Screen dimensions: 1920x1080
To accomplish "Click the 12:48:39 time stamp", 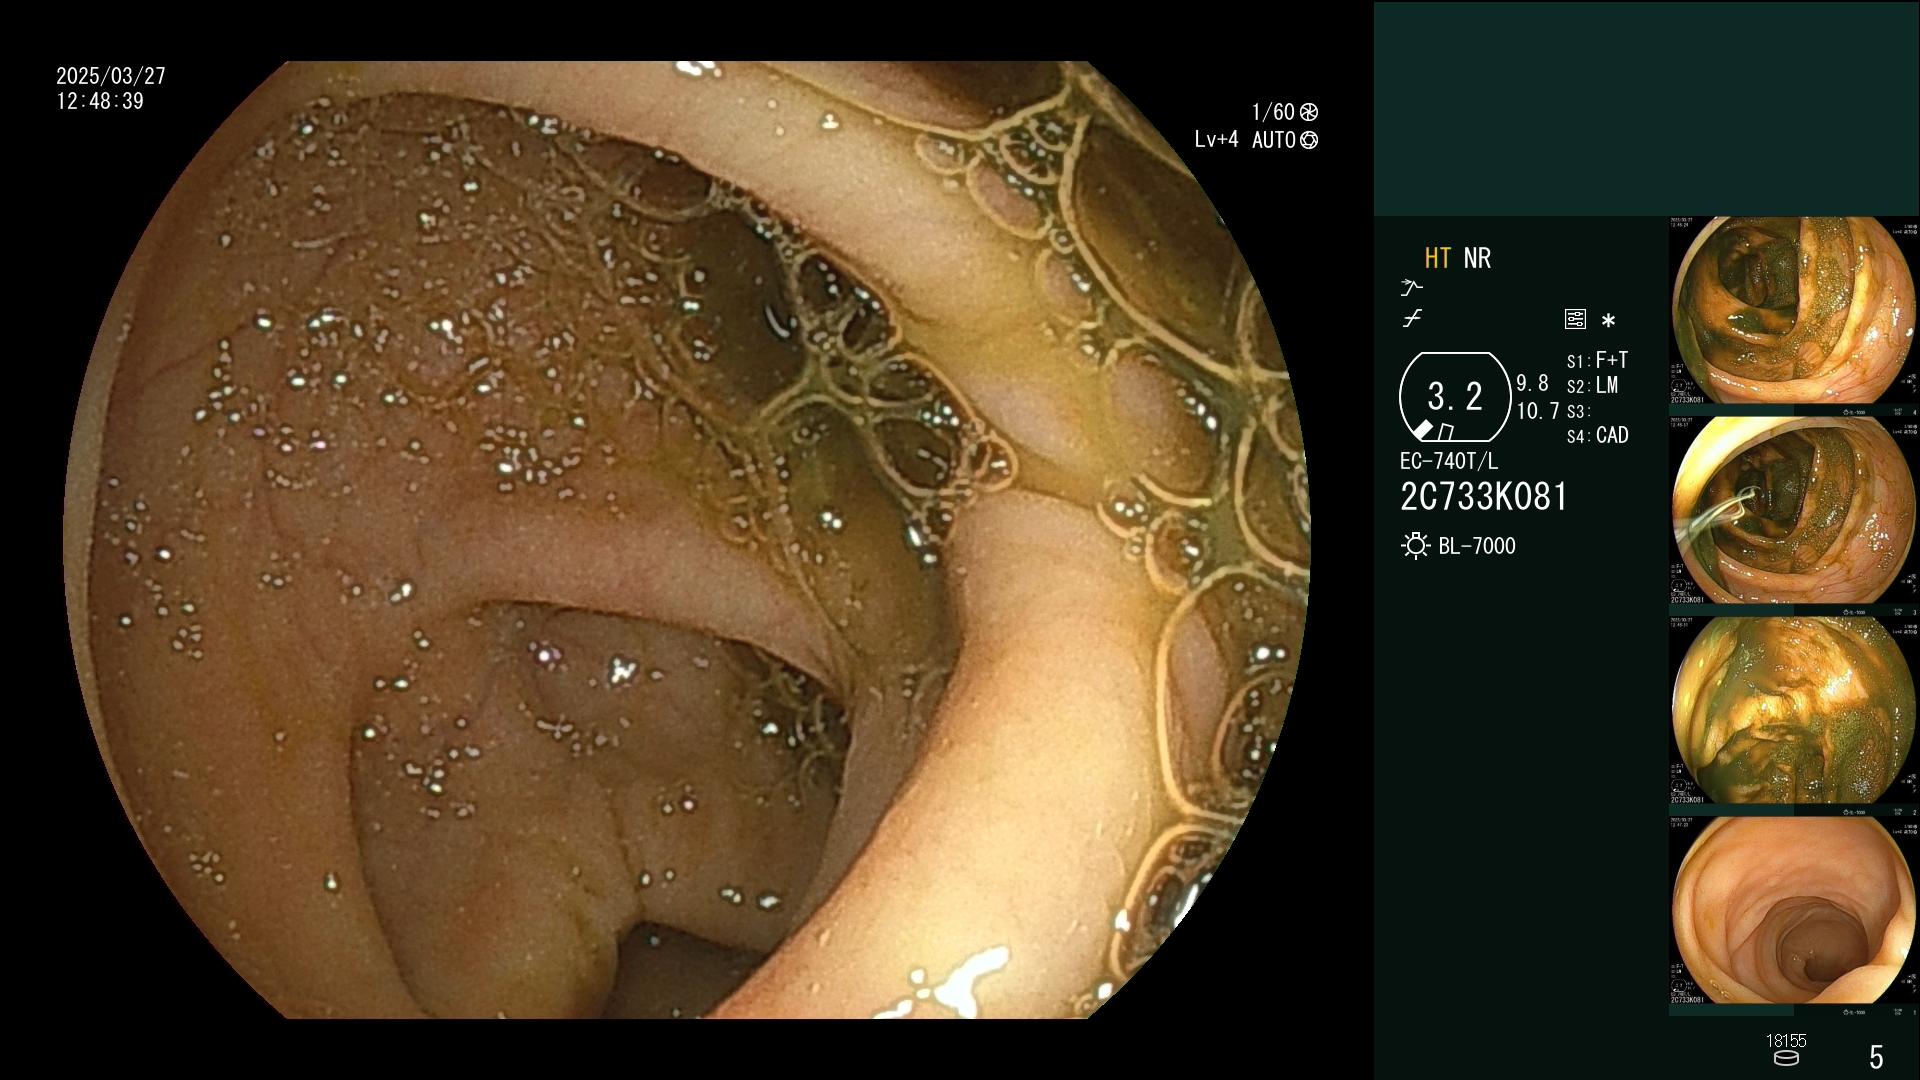I will (x=100, y=101).
